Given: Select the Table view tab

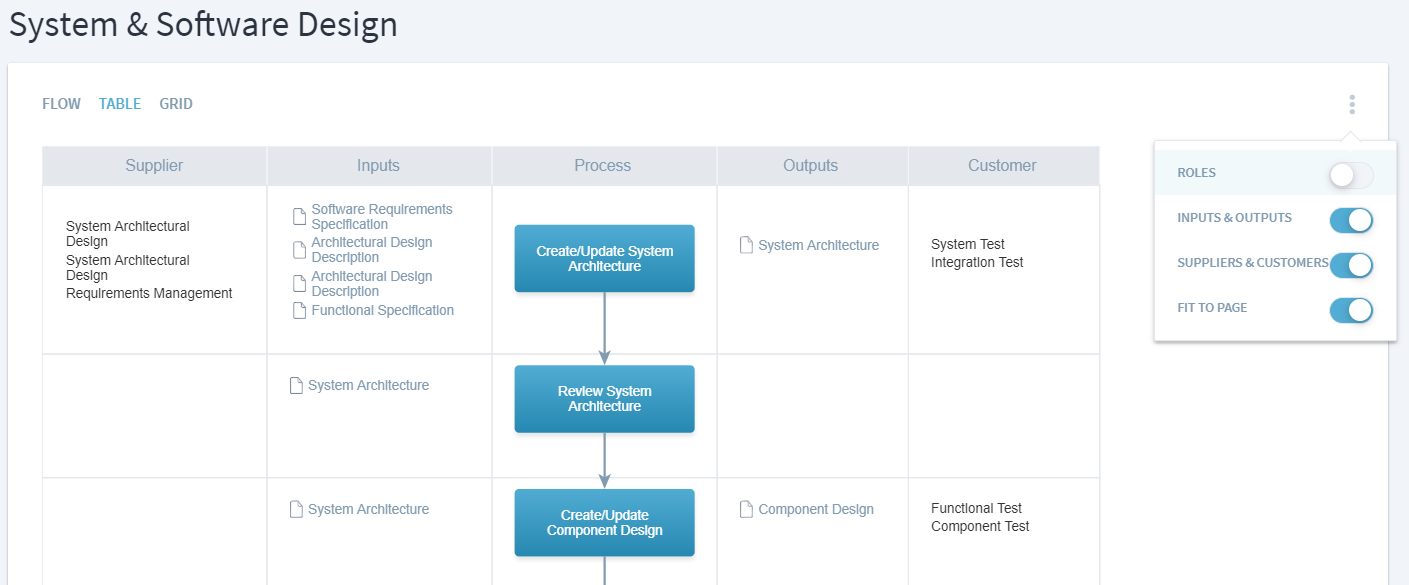Looking at the screenshot, I should [x=120, y=104].
